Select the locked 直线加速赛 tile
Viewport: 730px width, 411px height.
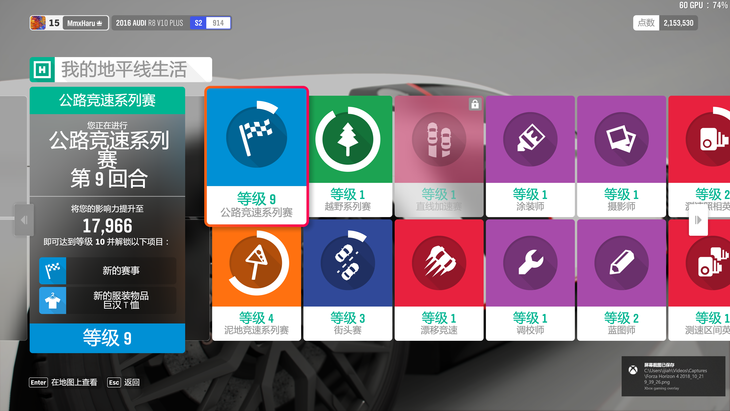pos(439,156)
